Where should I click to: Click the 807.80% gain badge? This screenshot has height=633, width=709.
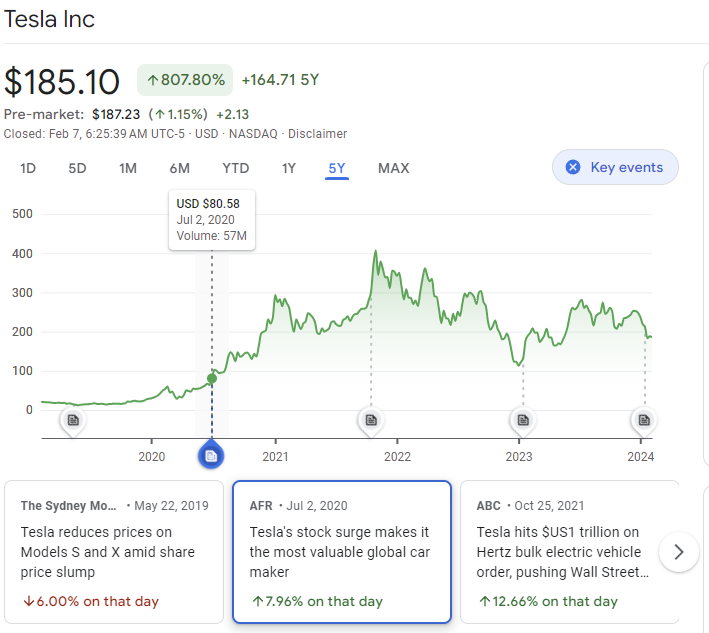coord(185,80)
